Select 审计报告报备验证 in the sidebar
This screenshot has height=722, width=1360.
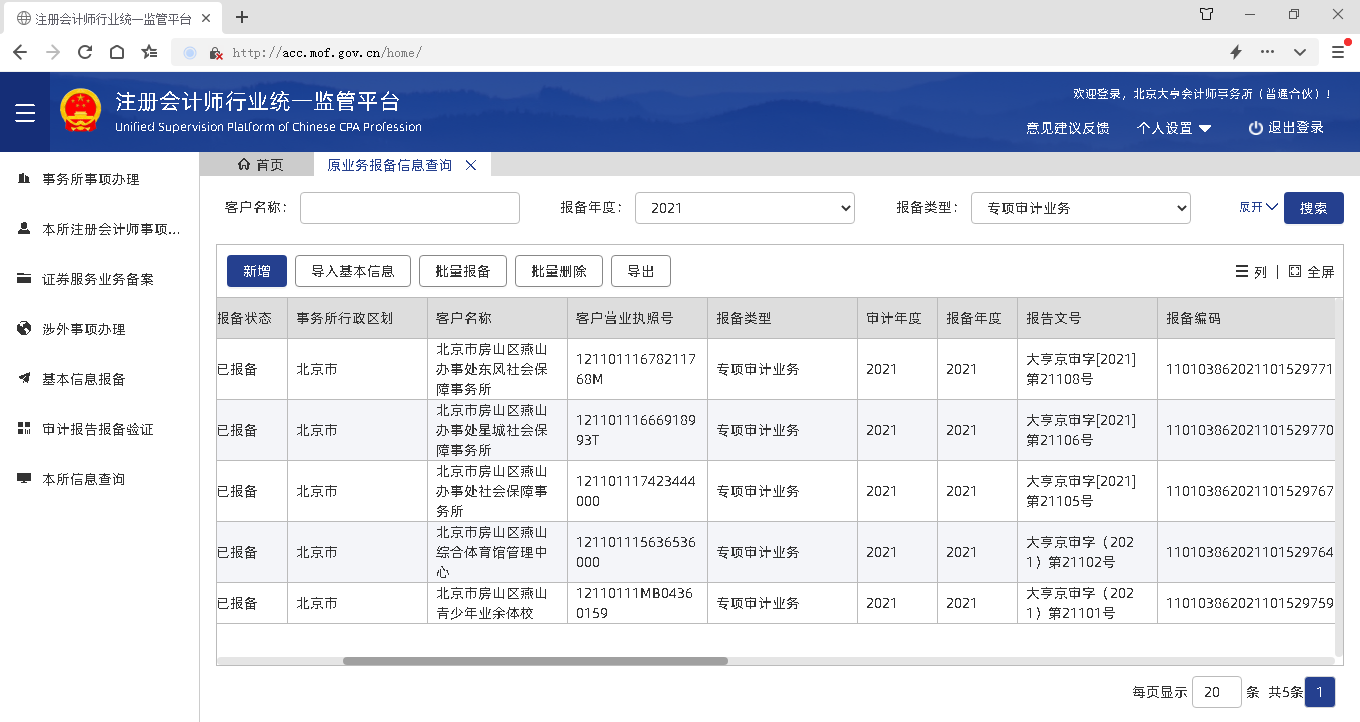(98, 430)
